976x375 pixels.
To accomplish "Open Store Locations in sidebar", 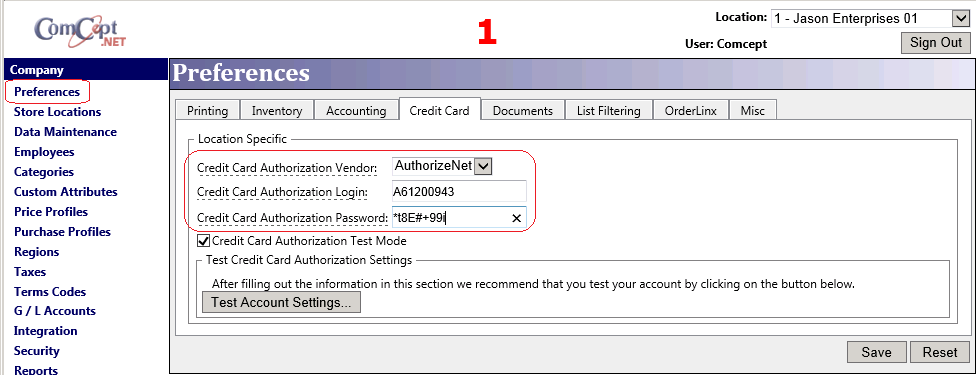I will [57, 112].
